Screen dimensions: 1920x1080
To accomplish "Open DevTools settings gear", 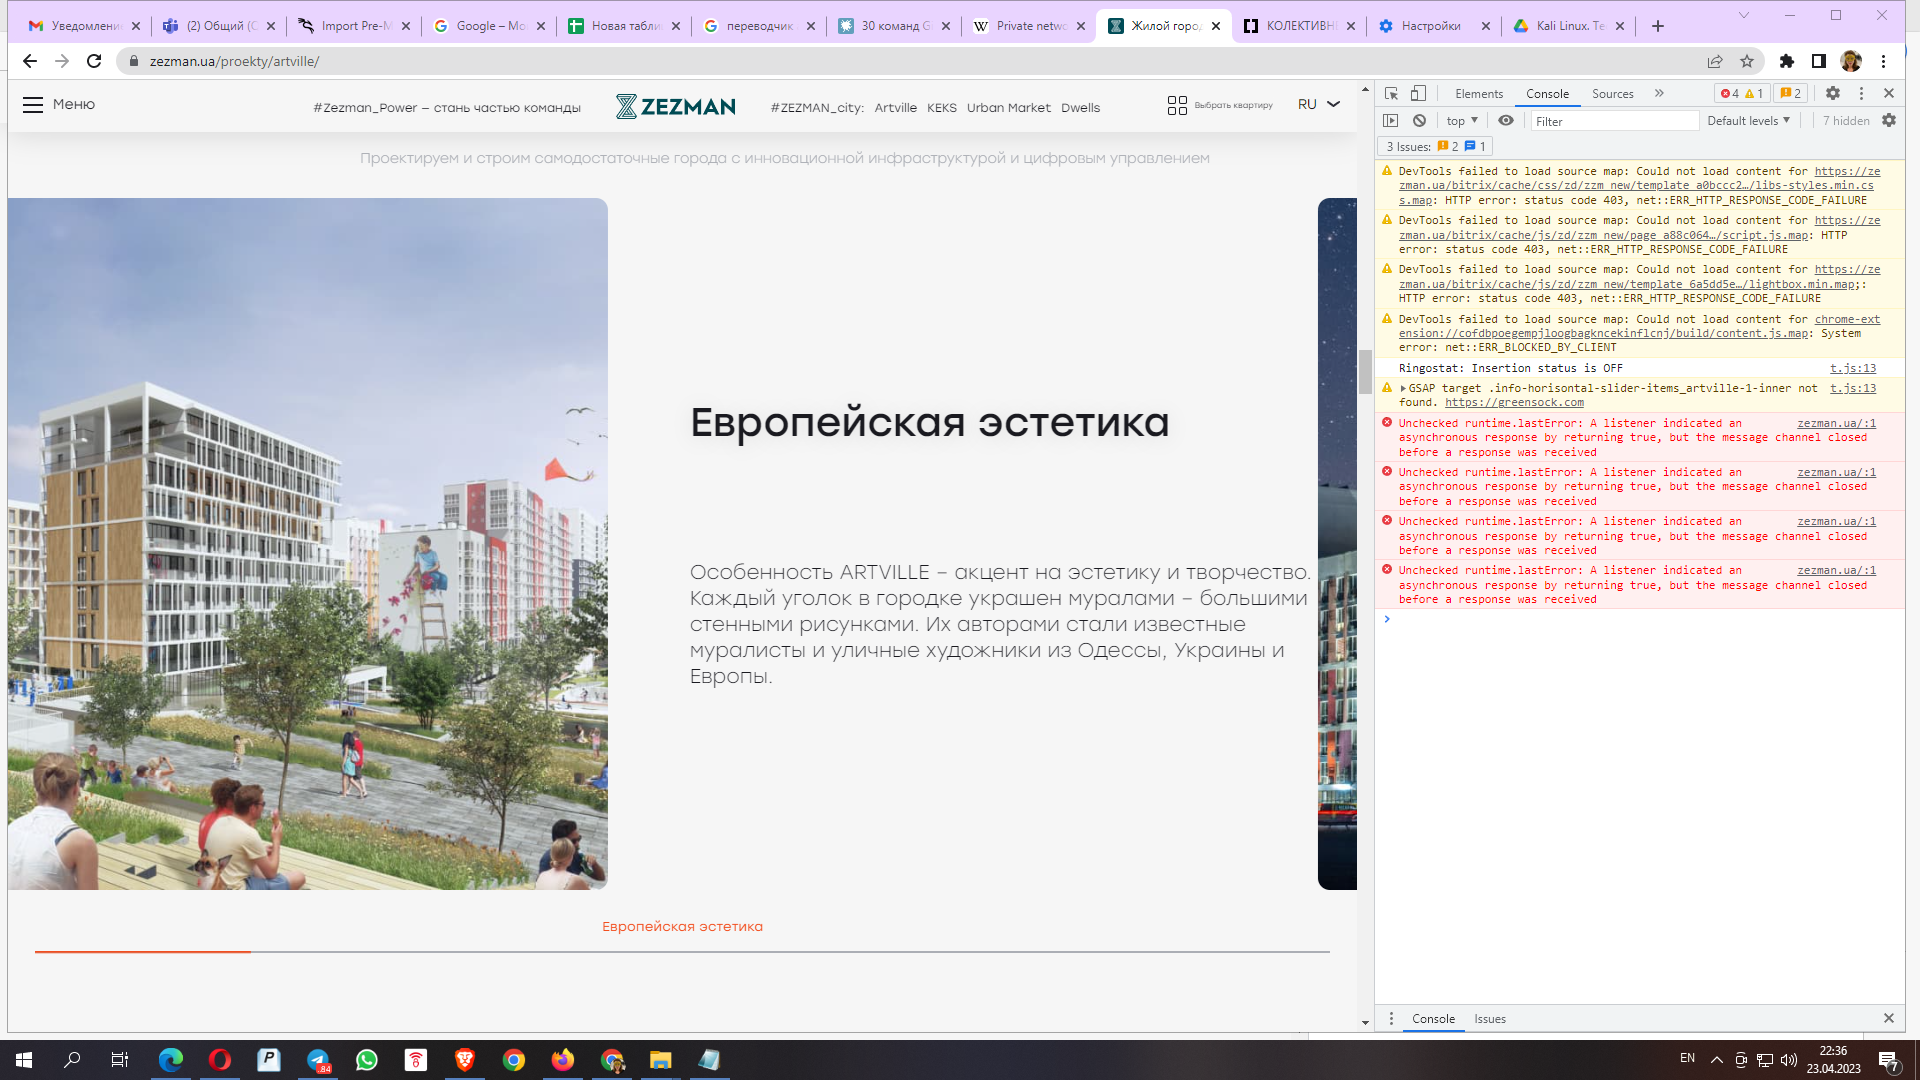I will 1832,93.
